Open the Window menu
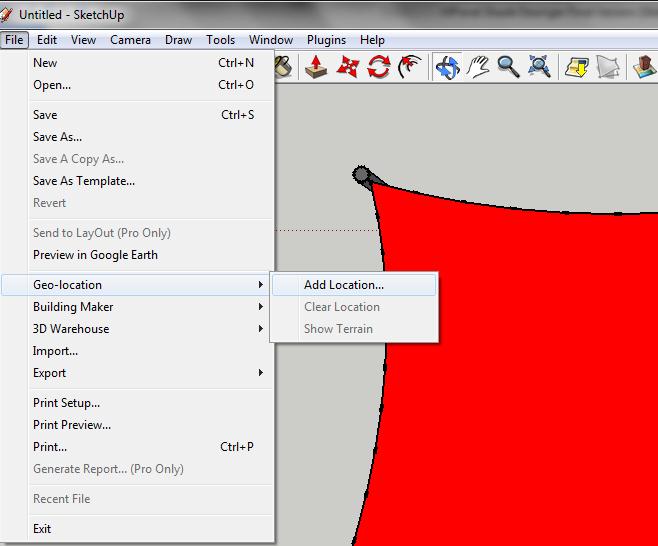Image resolution: width=658 pixels, height=546 pixels. [x=271, y=40]
